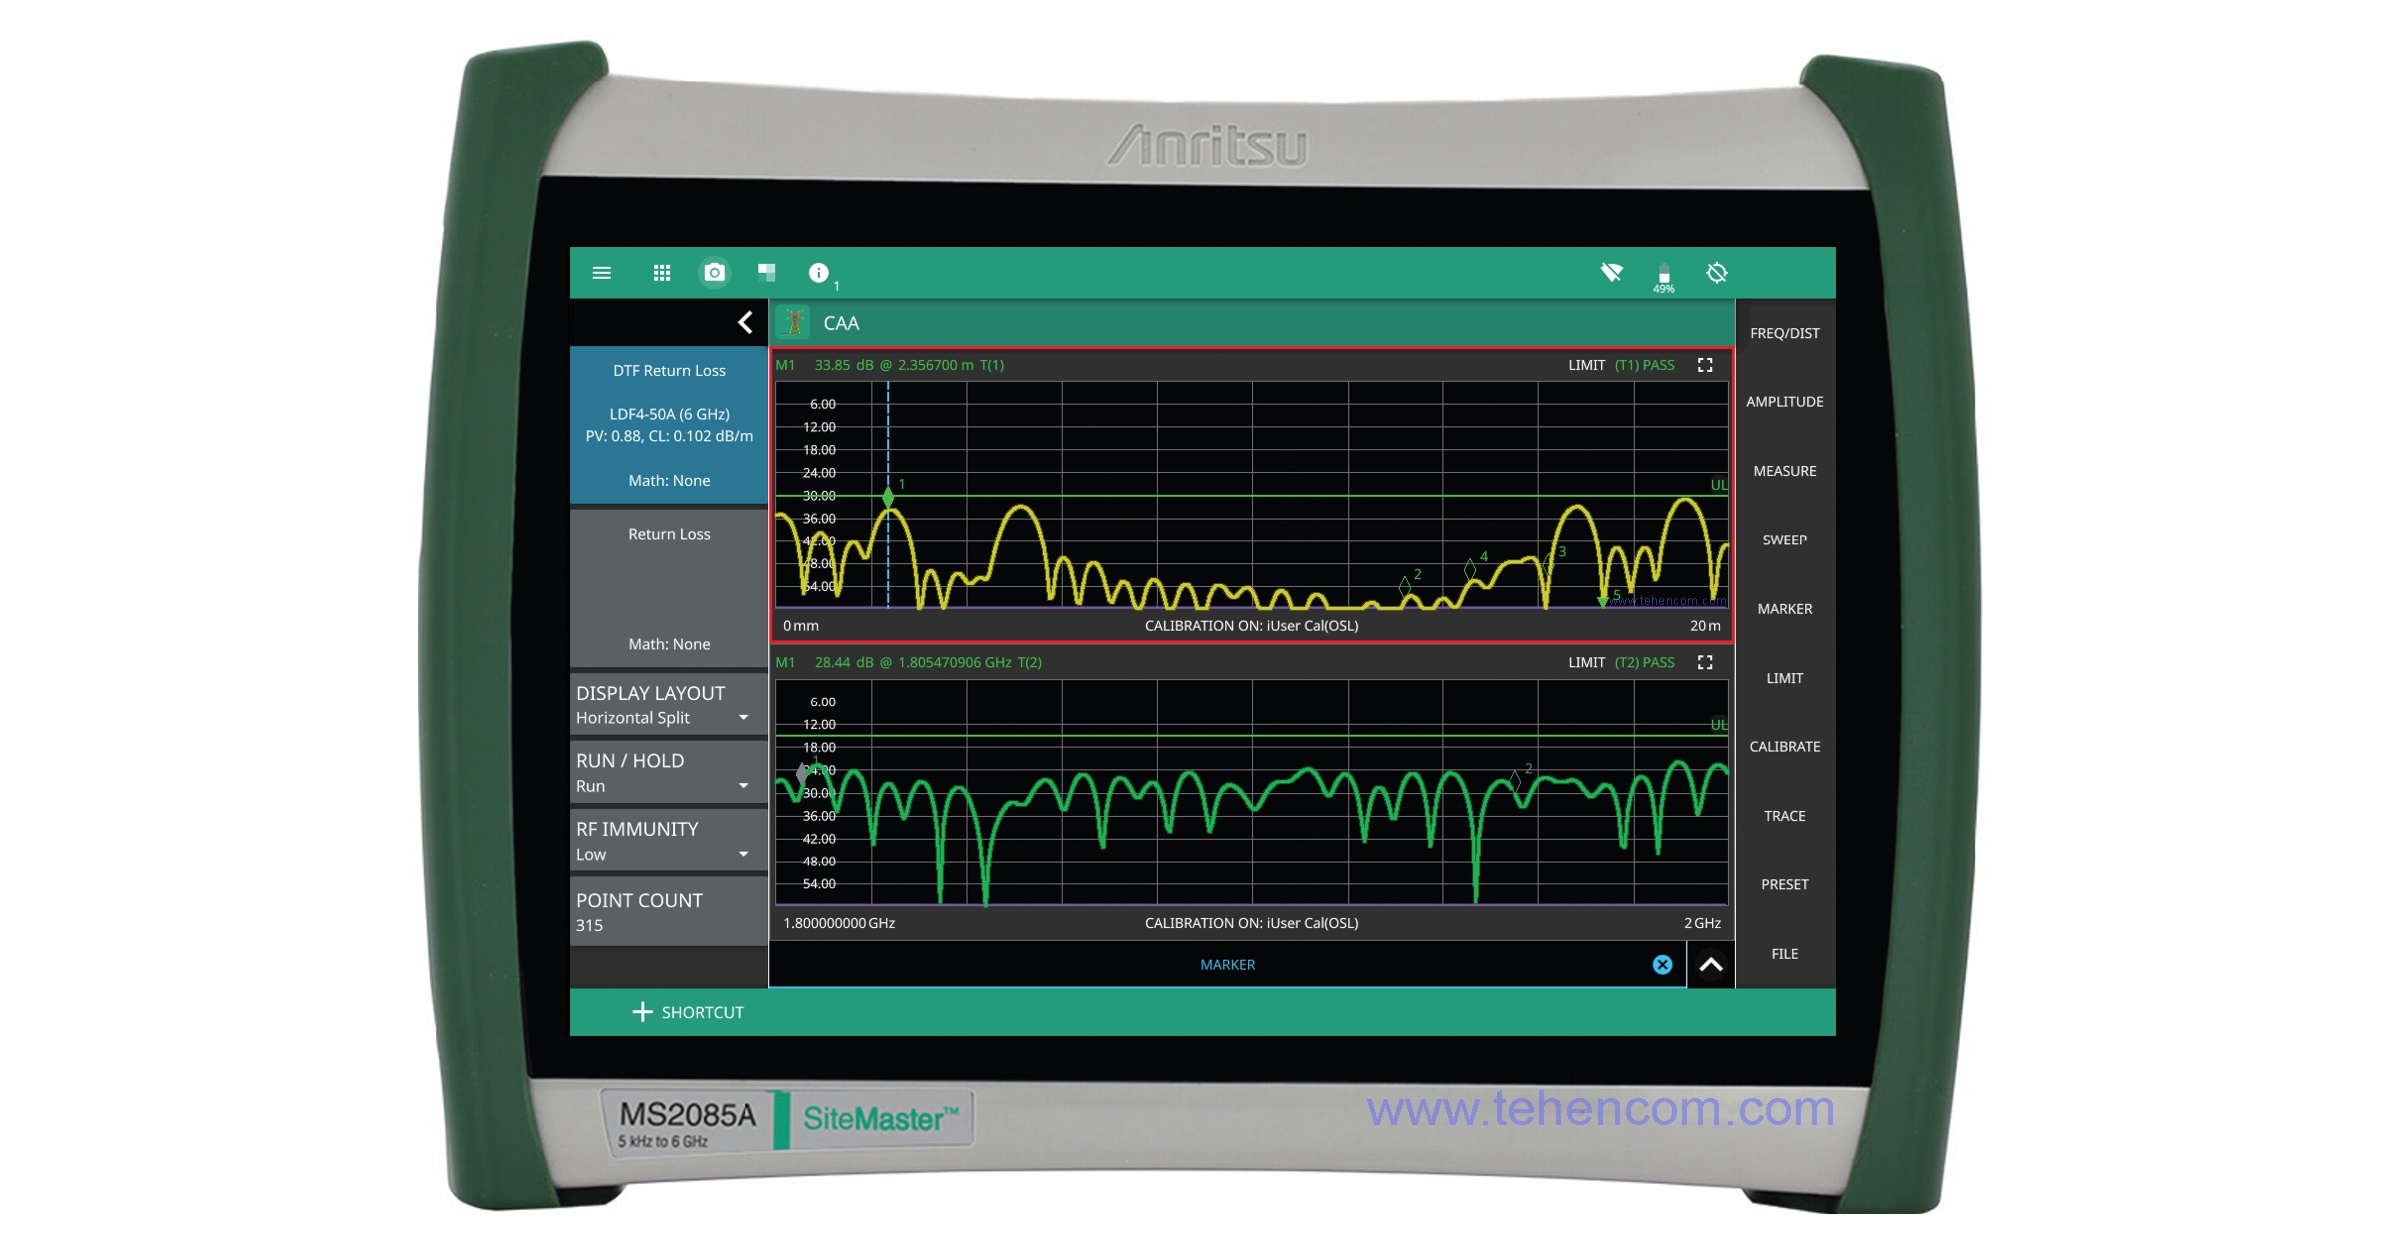Open the hamburger menu icon

pyautogui.click(x=601, y=273)
